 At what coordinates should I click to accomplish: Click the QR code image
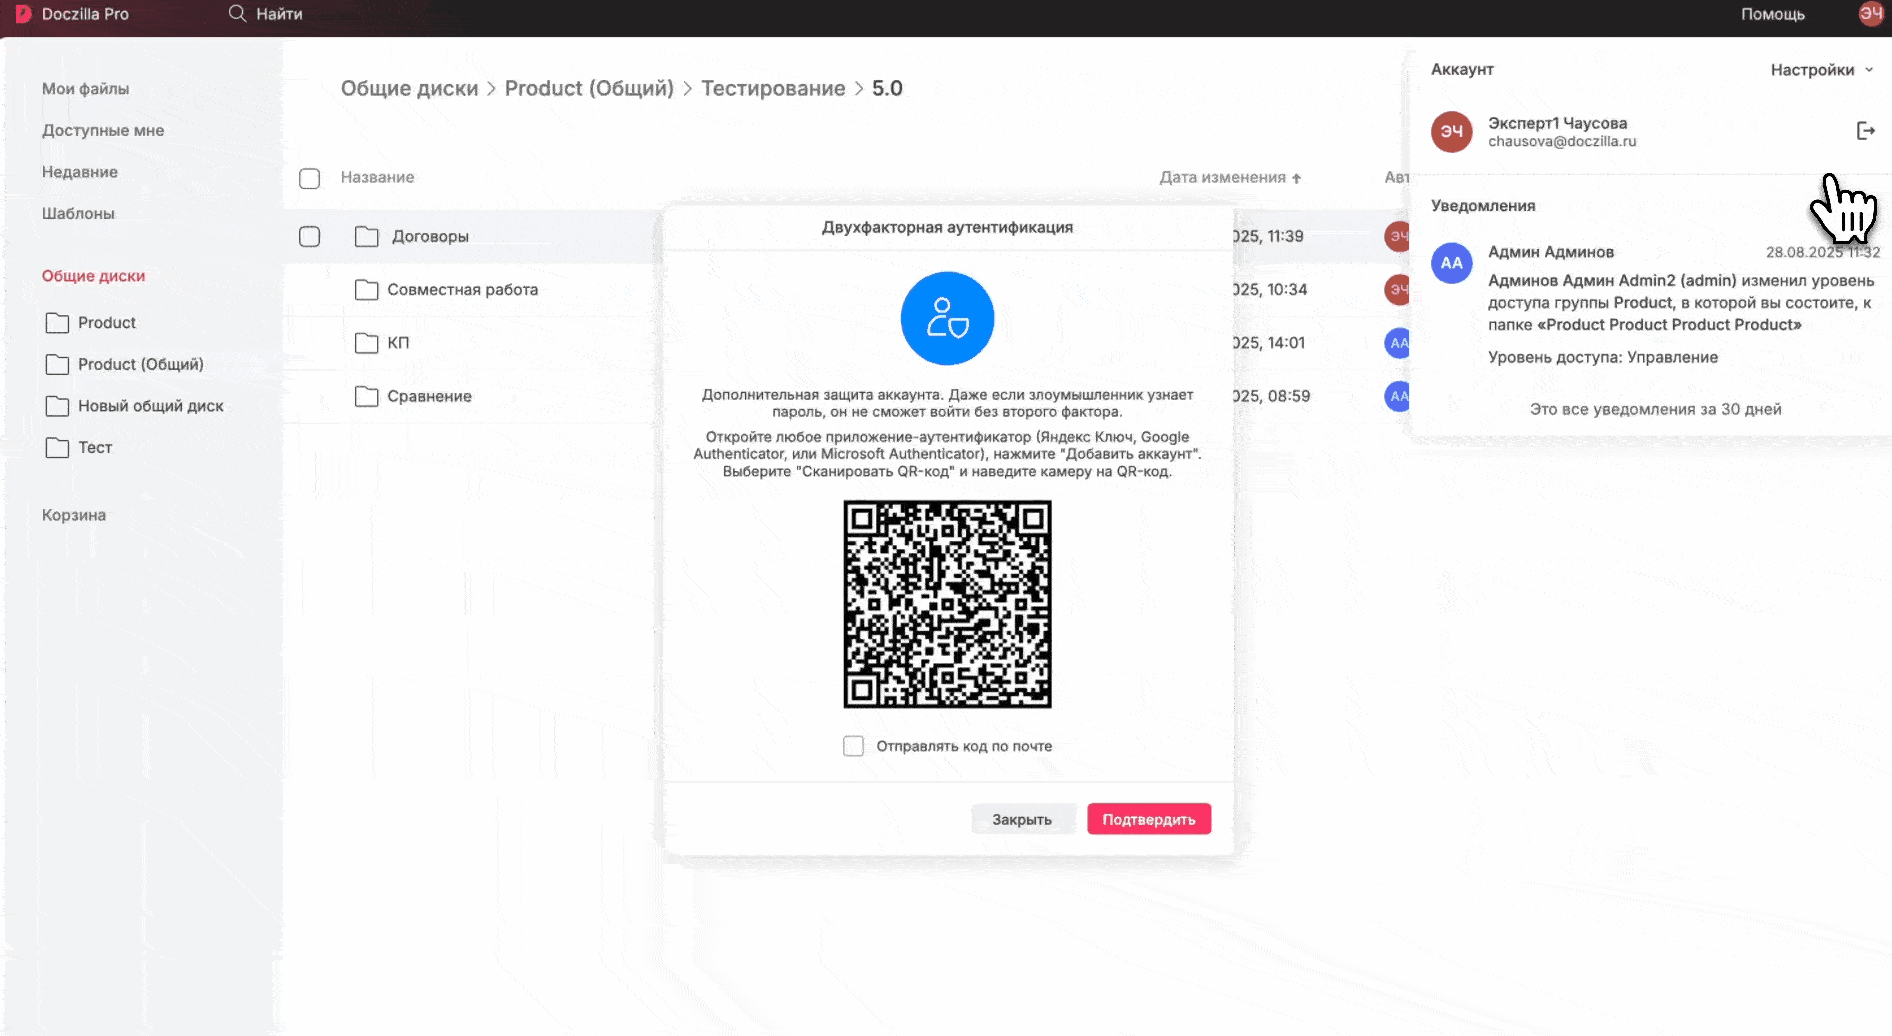point(947,604)
